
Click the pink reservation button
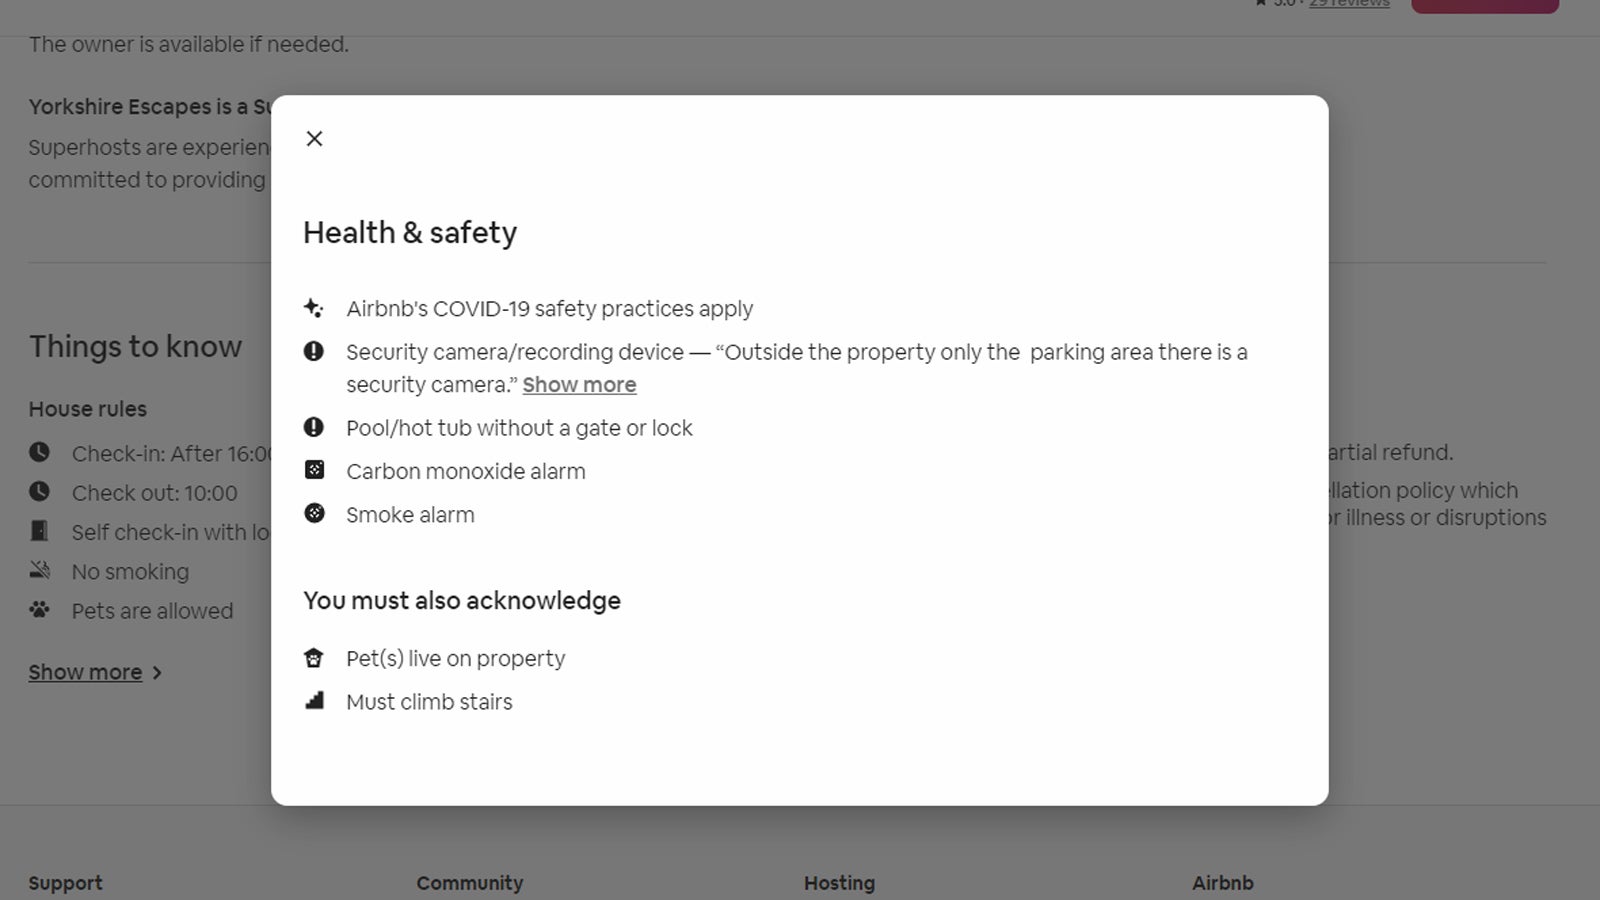click(x=1485, y=4)
